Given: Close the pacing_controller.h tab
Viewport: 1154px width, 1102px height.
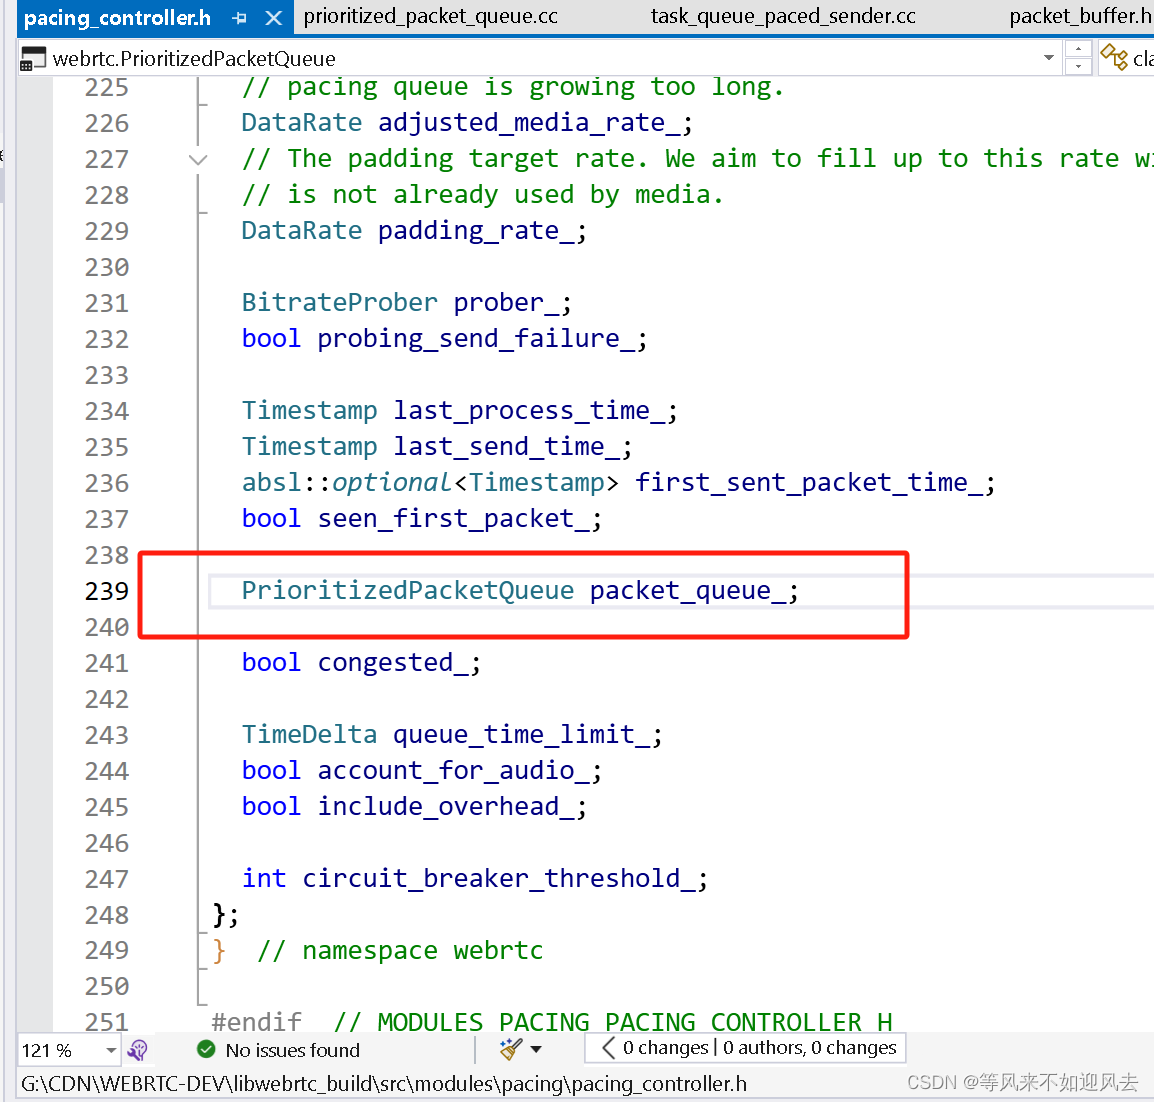Looking at the screenshot, I should pos(273,18).
